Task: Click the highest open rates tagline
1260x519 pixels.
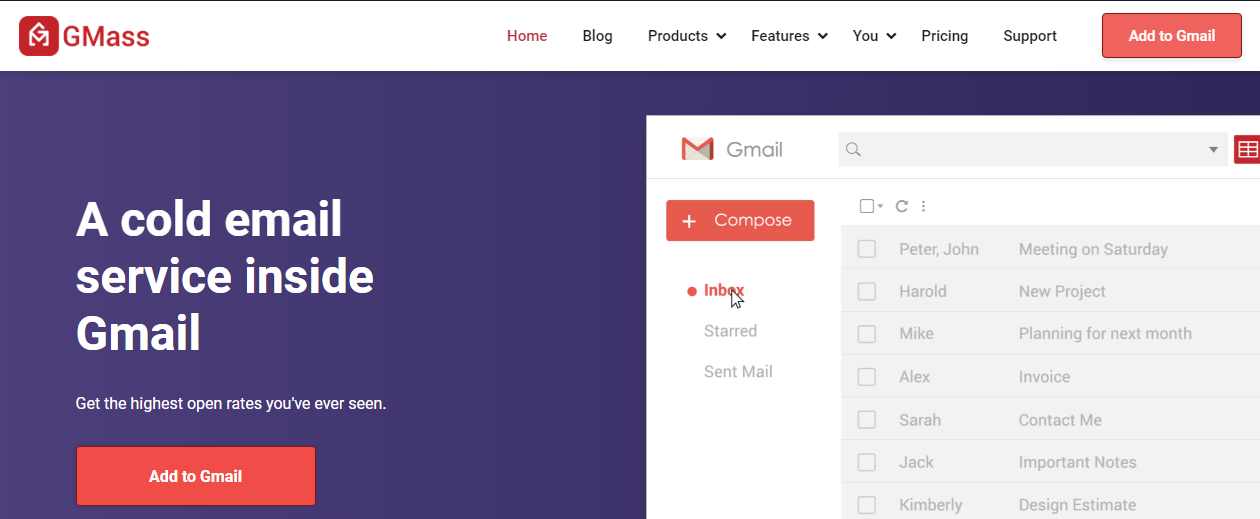Action: pyautogui.click(x=231, y=404)
